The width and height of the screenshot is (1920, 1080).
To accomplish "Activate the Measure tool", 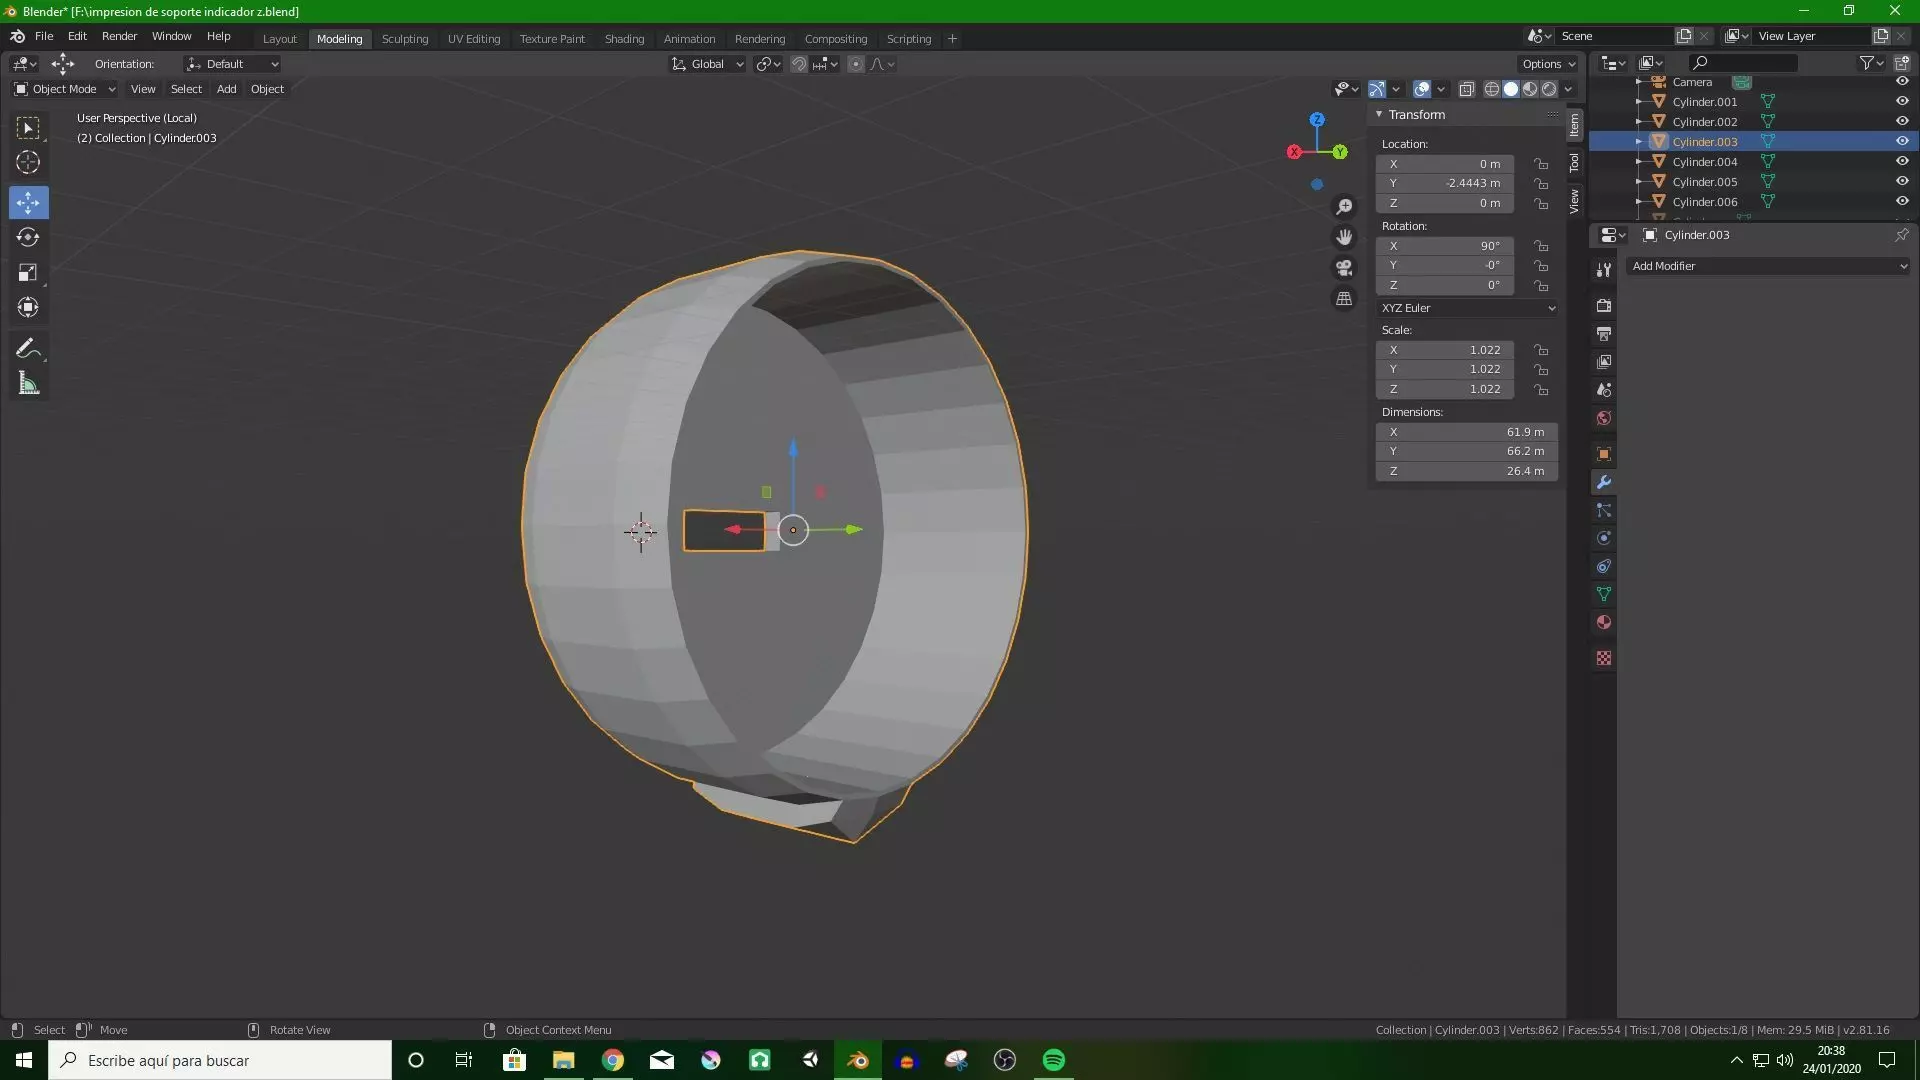I will (28, 384).
